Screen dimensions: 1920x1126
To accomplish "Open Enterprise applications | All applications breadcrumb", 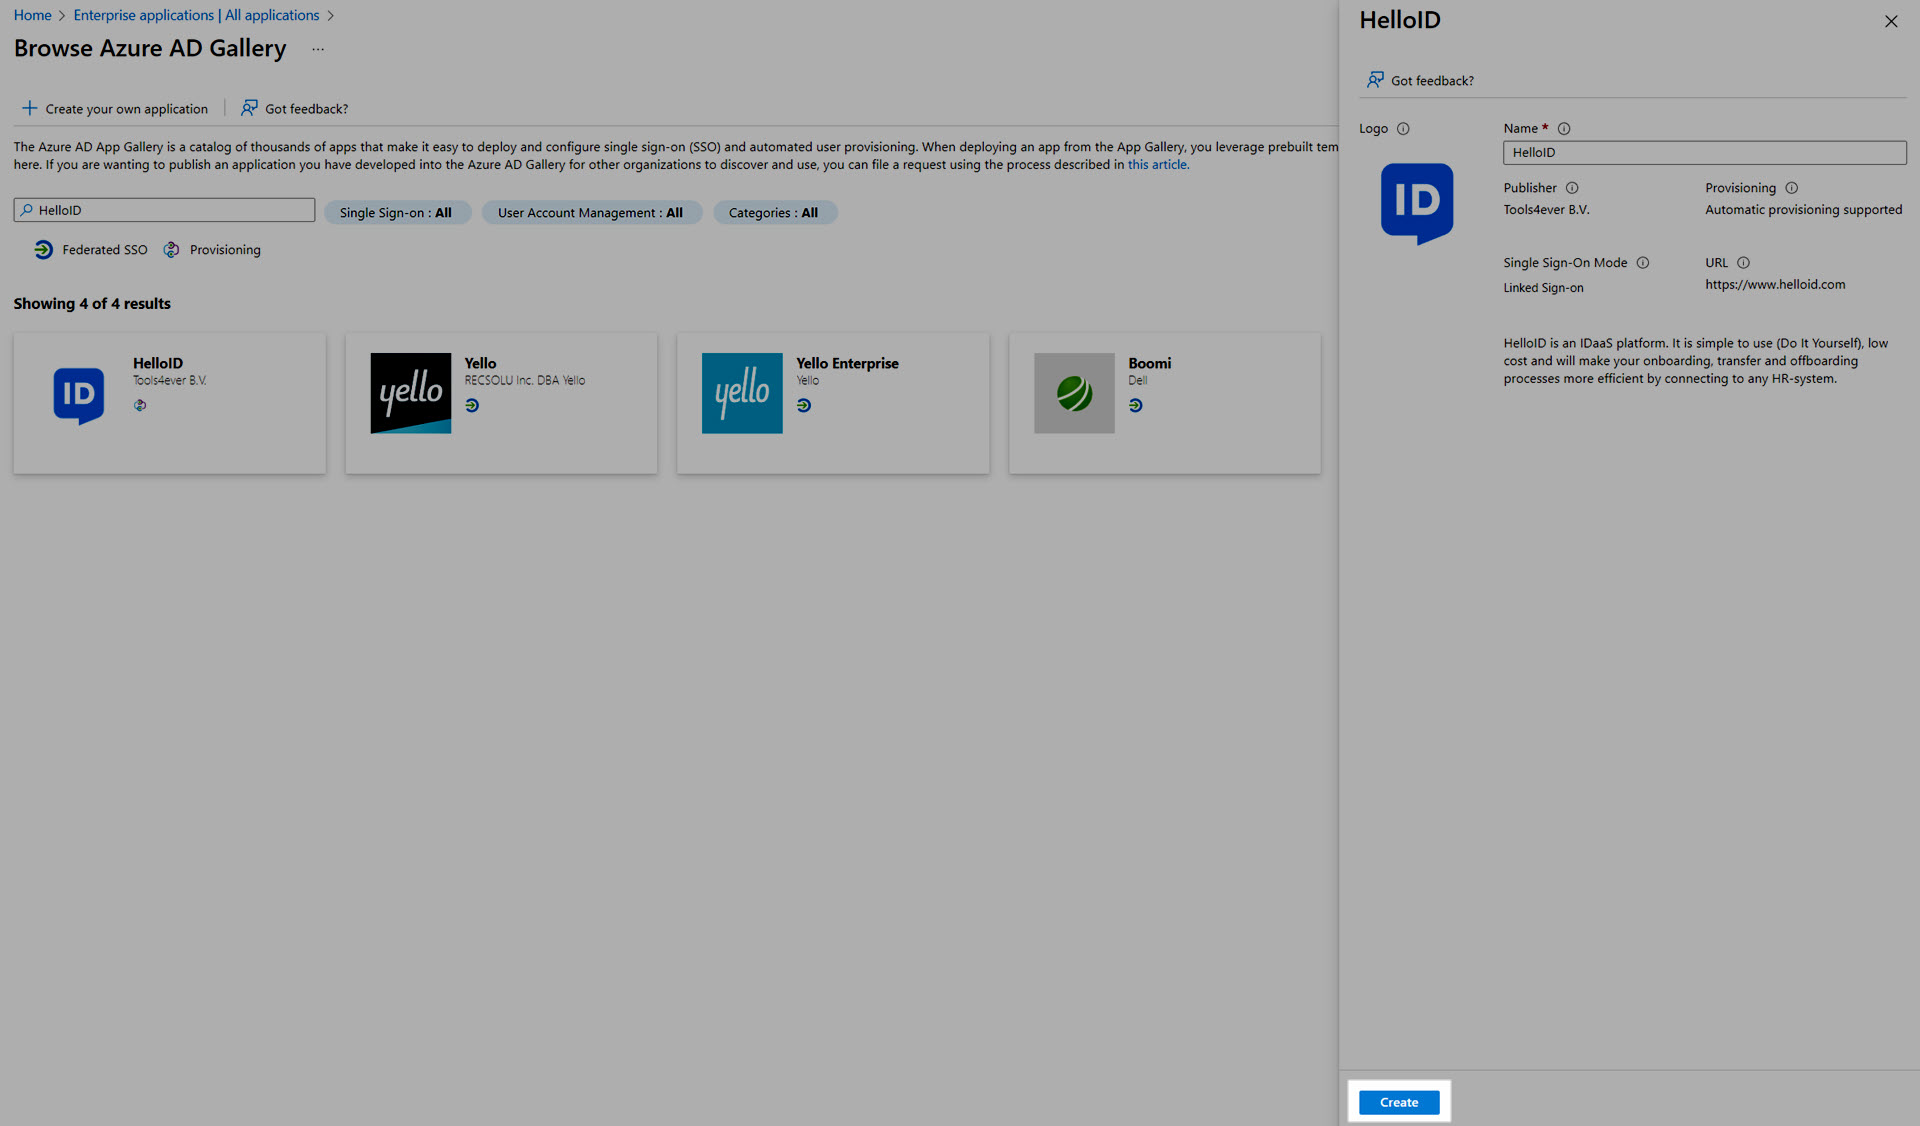I will [196, 15].
